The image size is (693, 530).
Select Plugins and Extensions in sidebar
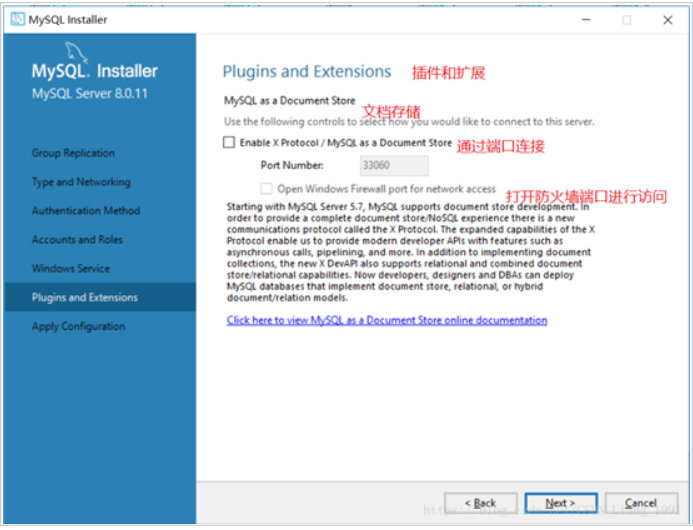coord(100,297)
